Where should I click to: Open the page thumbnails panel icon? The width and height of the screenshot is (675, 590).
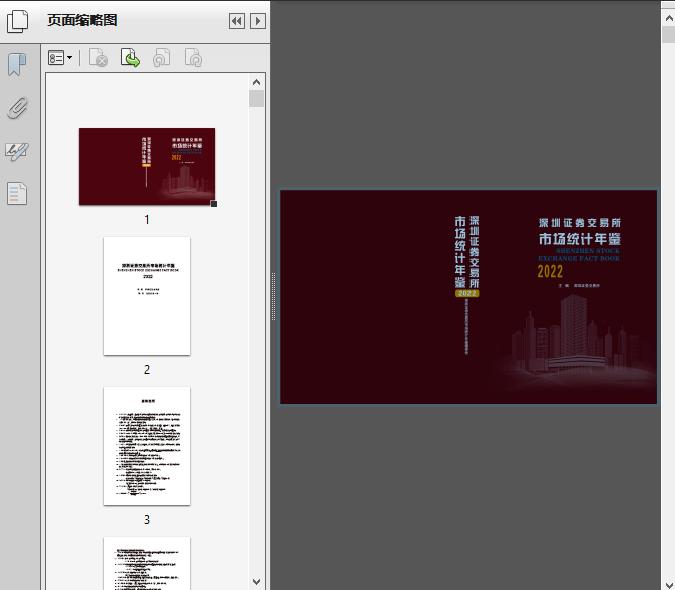17,21
